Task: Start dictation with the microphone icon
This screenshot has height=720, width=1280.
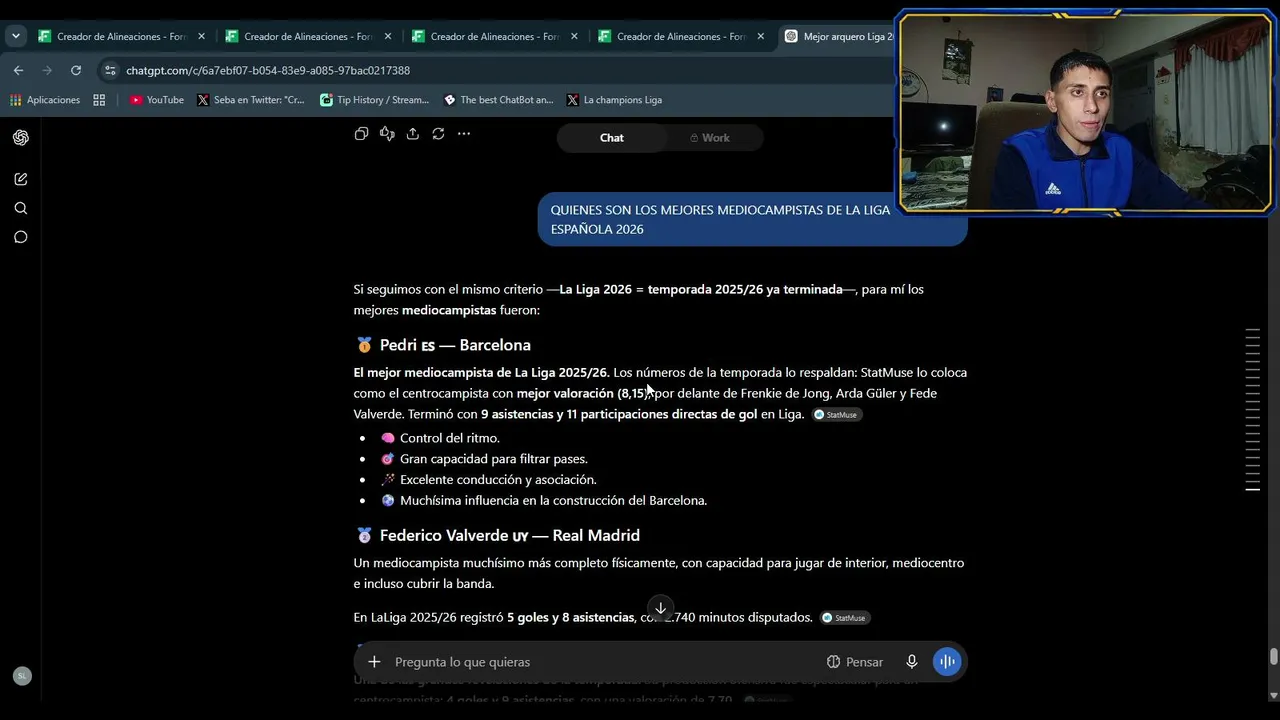Action: (x=912, y=662)
